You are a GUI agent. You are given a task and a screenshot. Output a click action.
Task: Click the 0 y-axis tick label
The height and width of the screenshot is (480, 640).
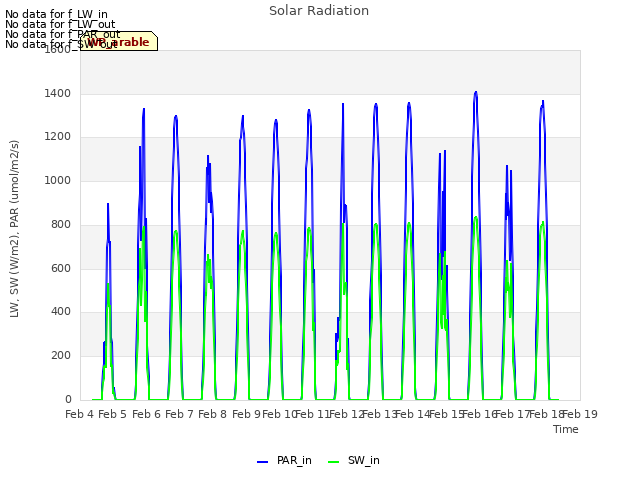coord(68,400)
